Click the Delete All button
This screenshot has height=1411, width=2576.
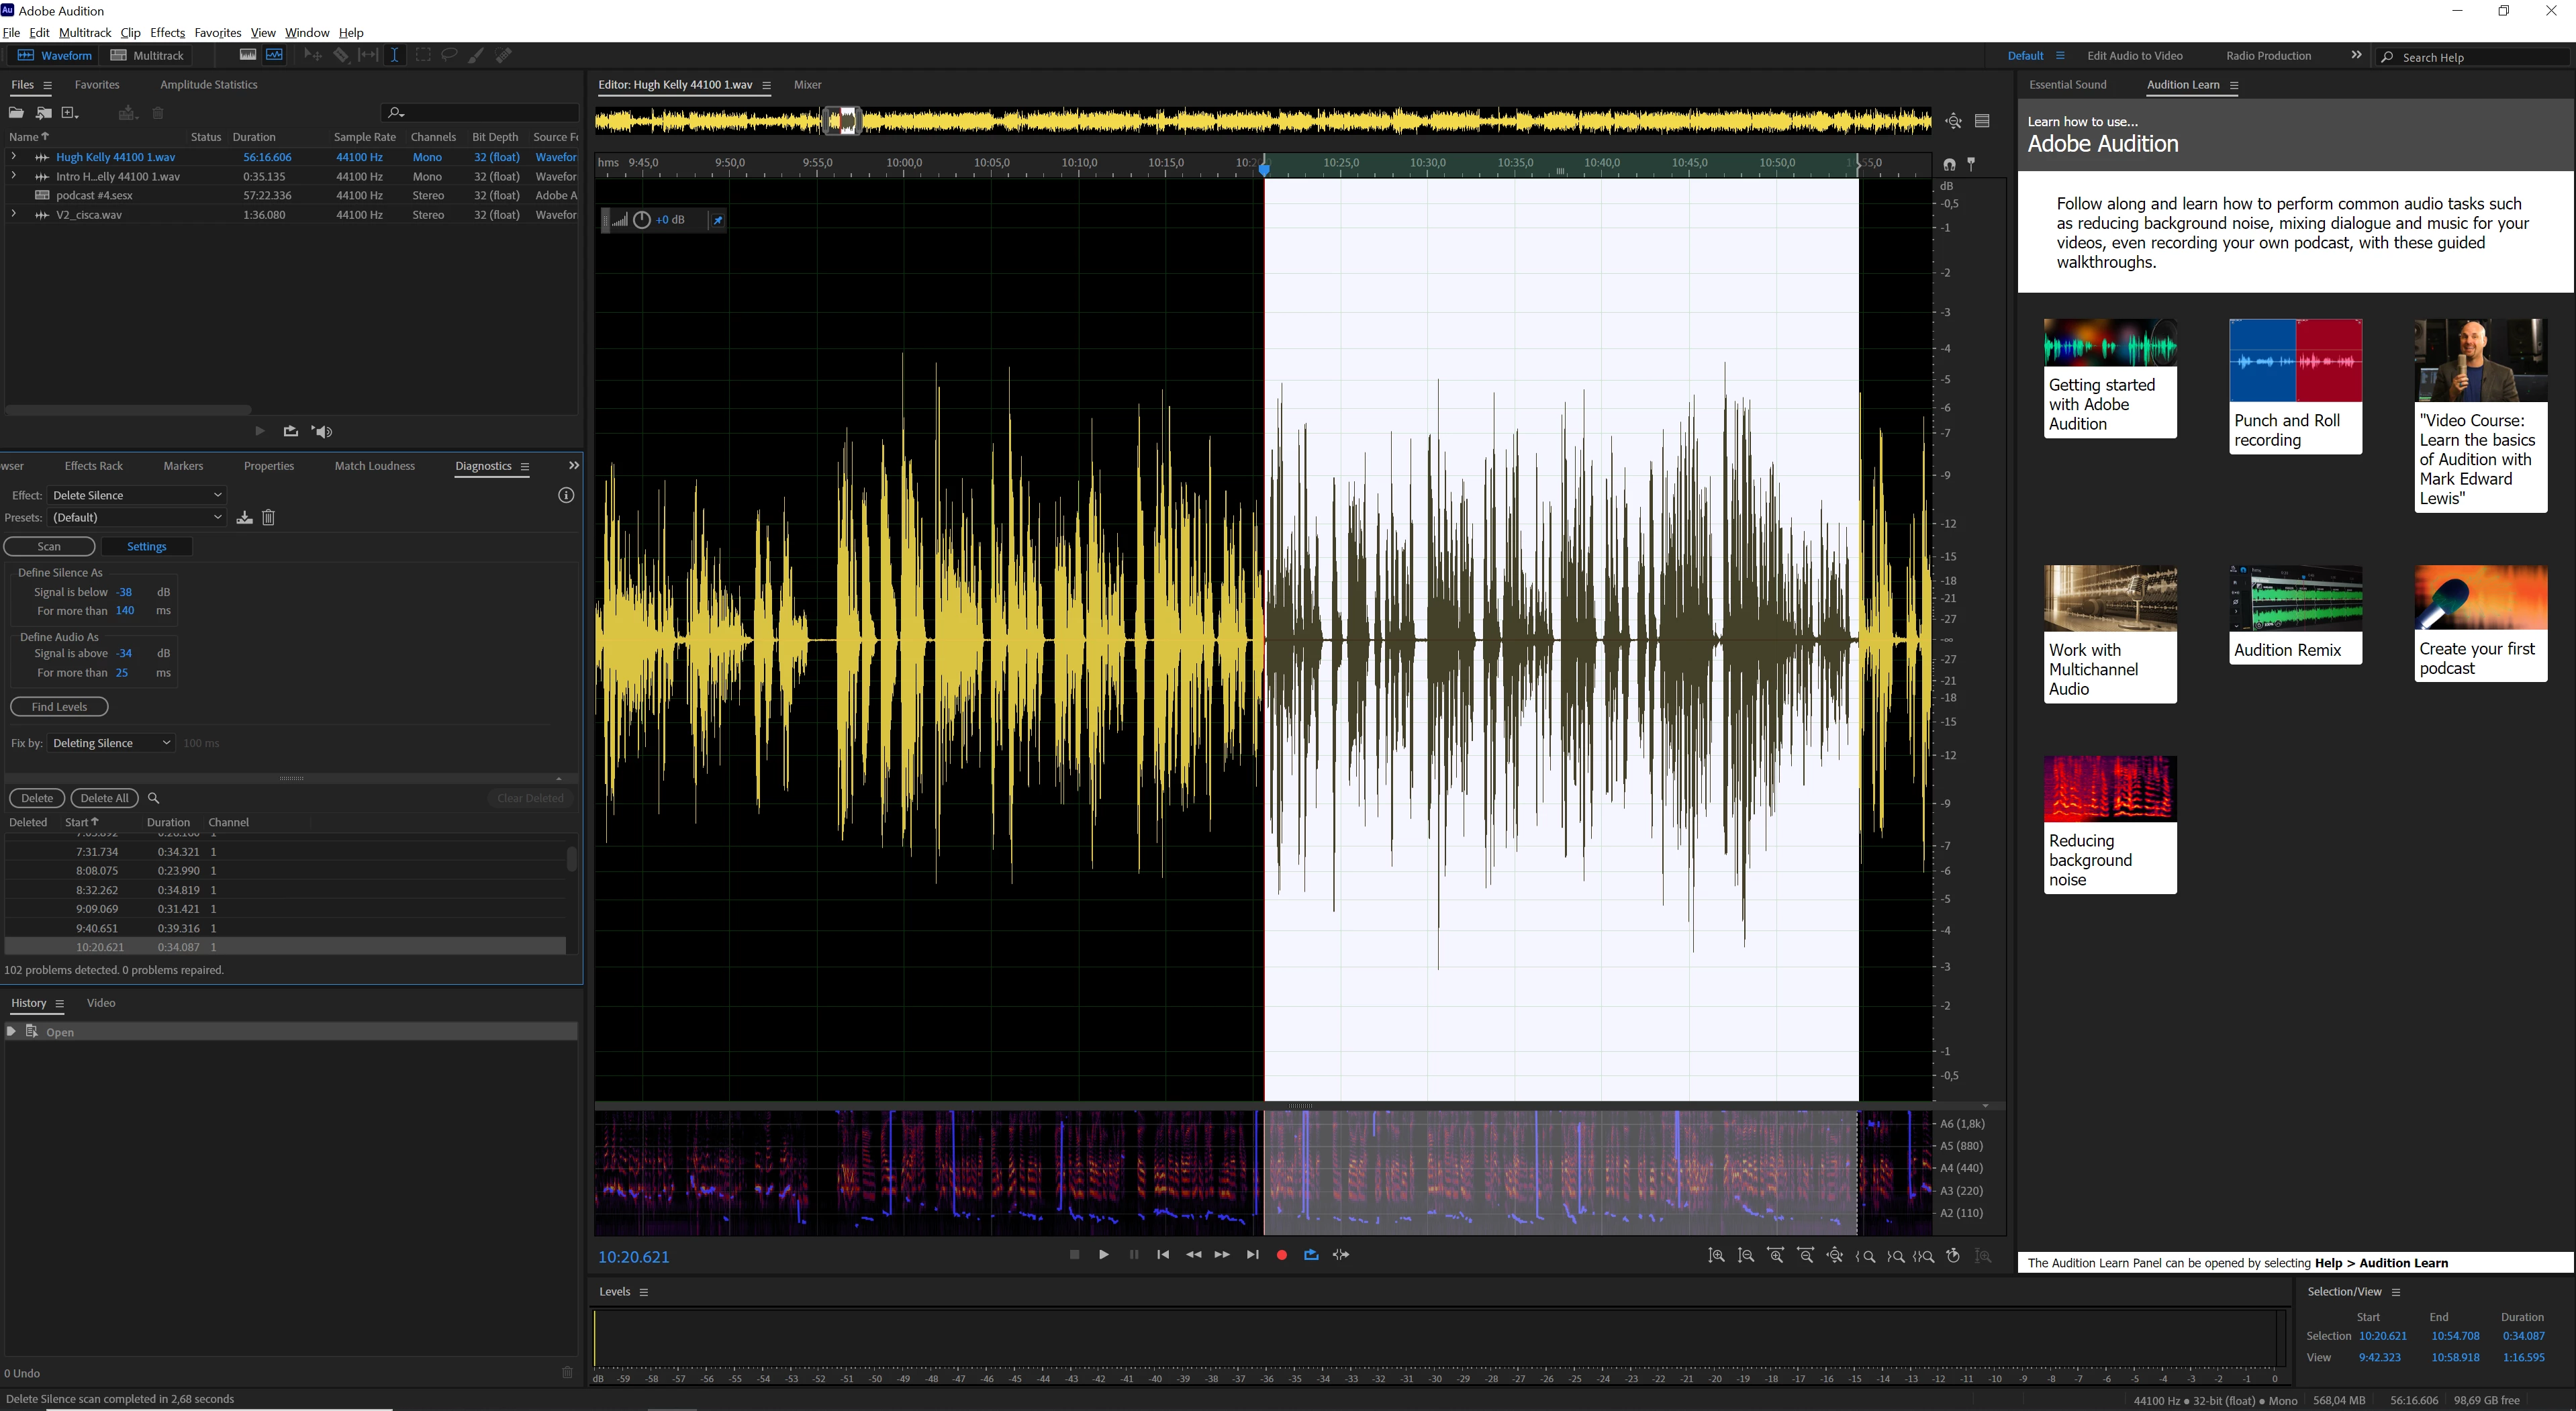click(x=104, y=798)
